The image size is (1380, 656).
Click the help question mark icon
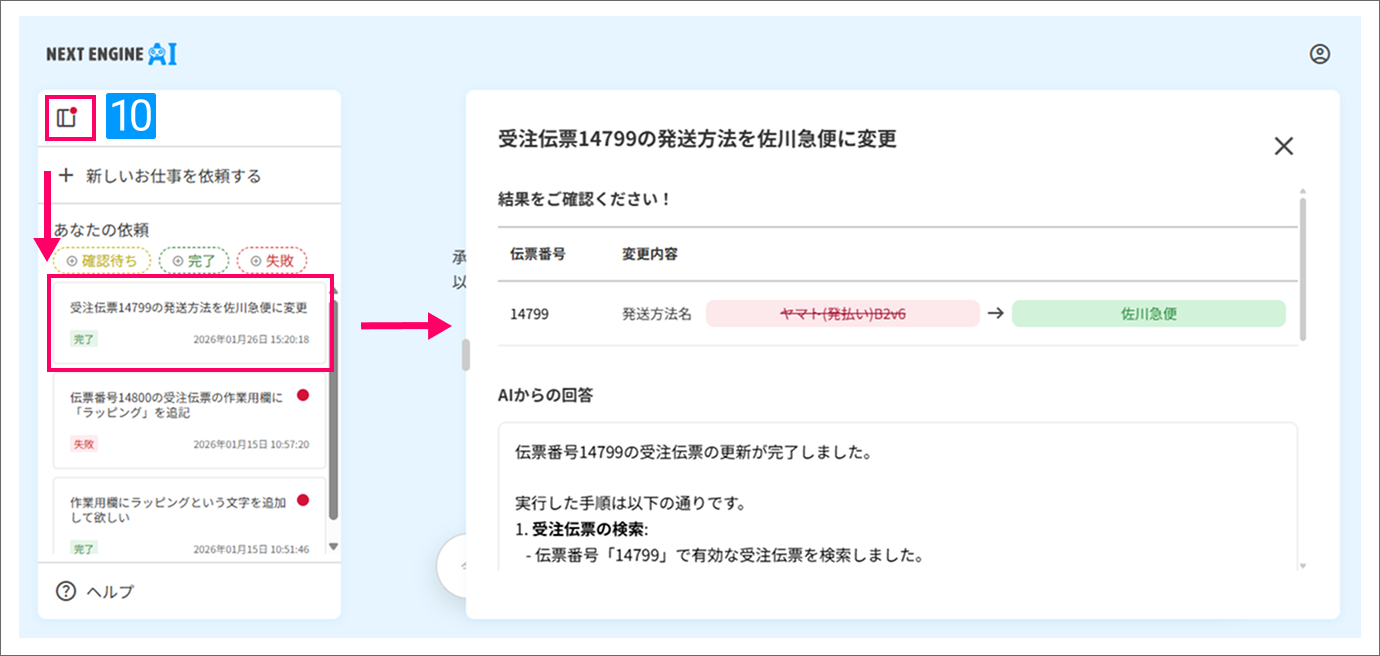66,591
